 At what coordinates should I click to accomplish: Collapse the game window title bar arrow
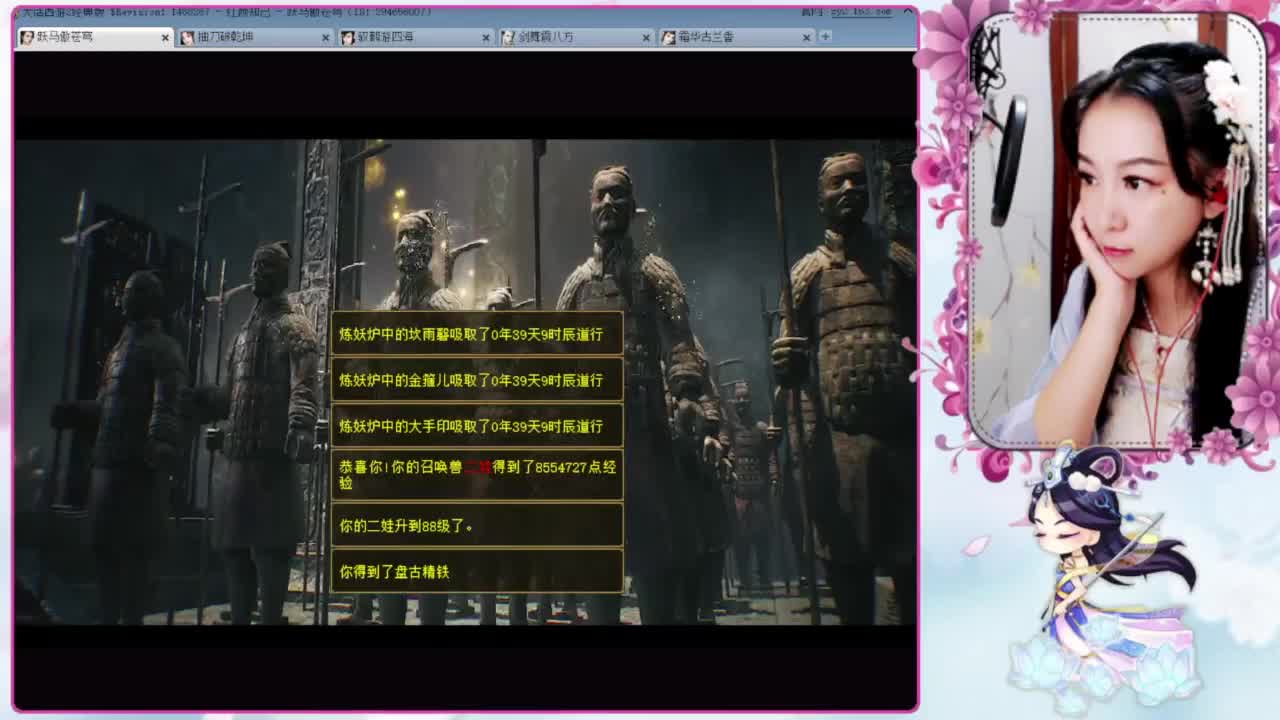(x=908, y=12)
